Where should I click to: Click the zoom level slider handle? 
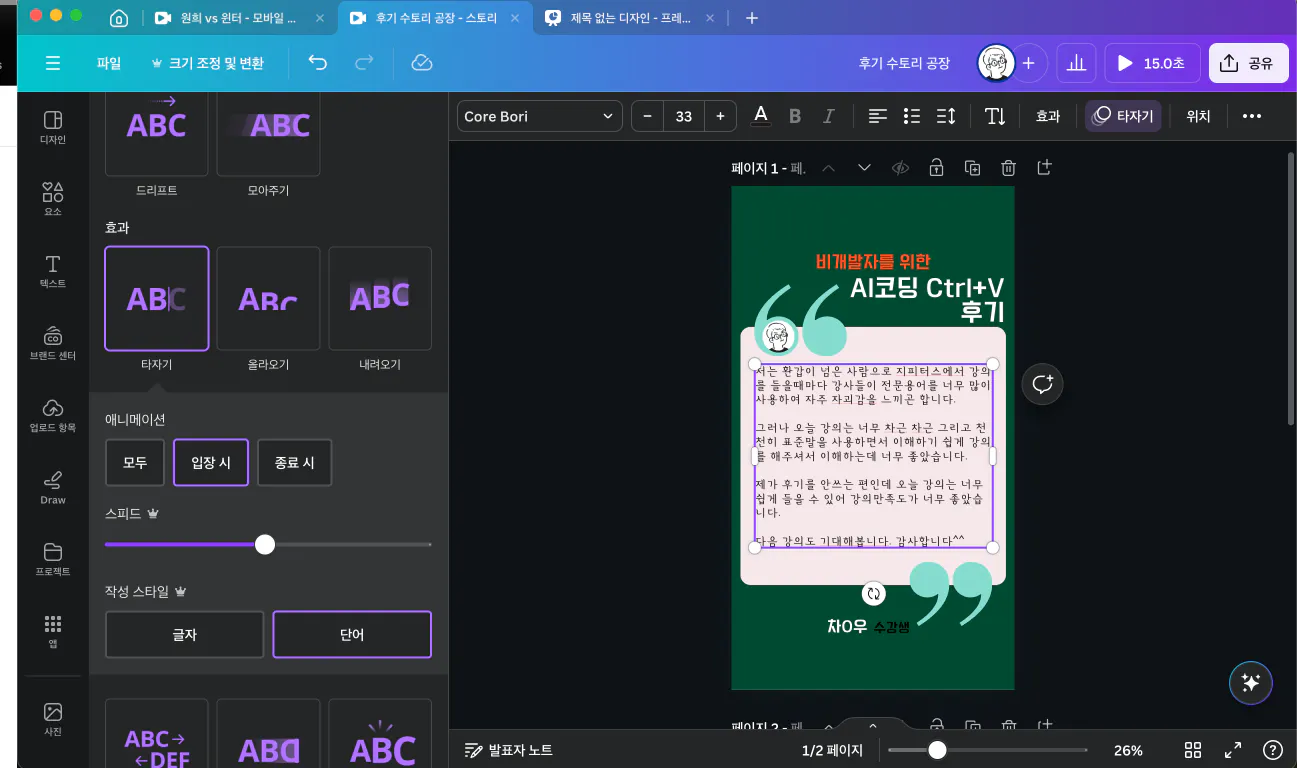pyautogui.click(x=937, y=750)
